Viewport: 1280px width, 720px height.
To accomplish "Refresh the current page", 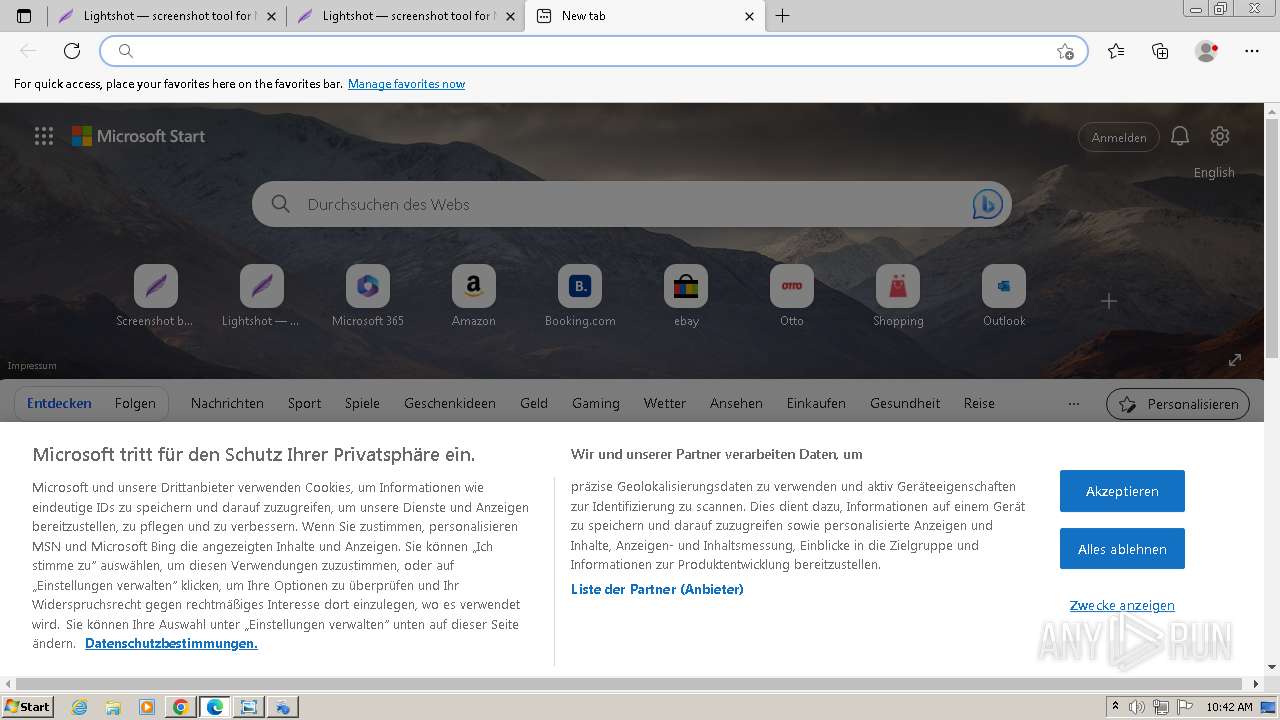I will pos(72,51).
